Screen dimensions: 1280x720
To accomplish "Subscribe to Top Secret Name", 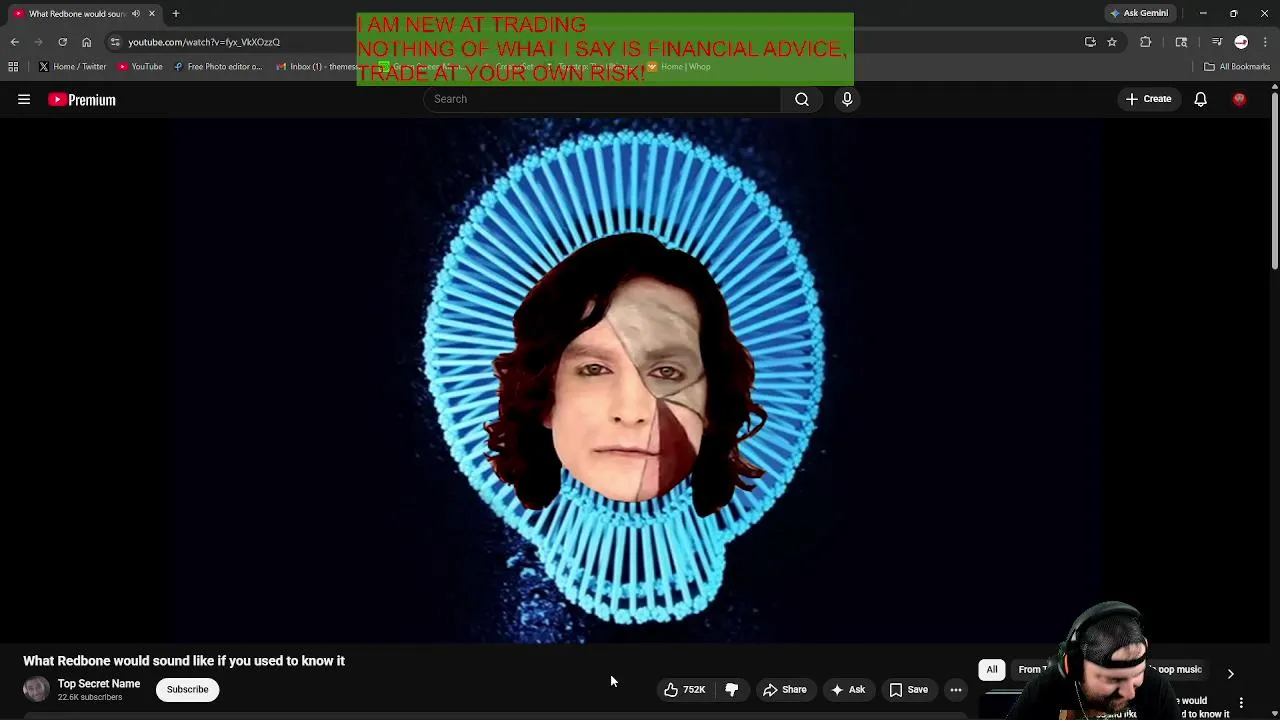I will (187, 689).
